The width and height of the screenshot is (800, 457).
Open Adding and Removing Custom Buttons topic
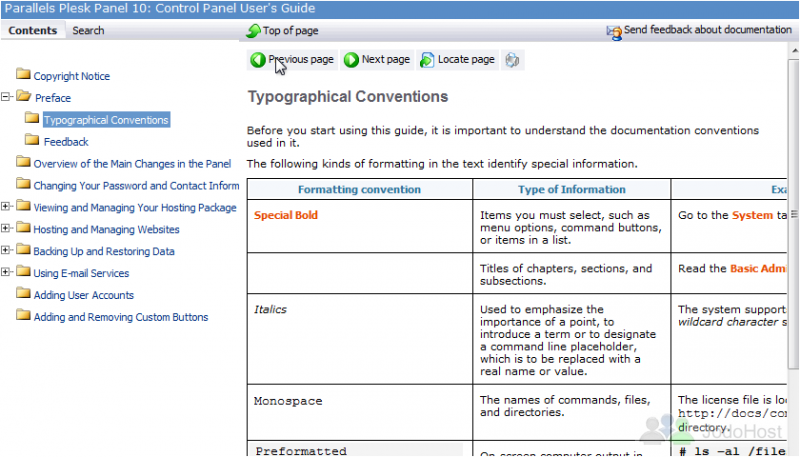pos(121,317)
